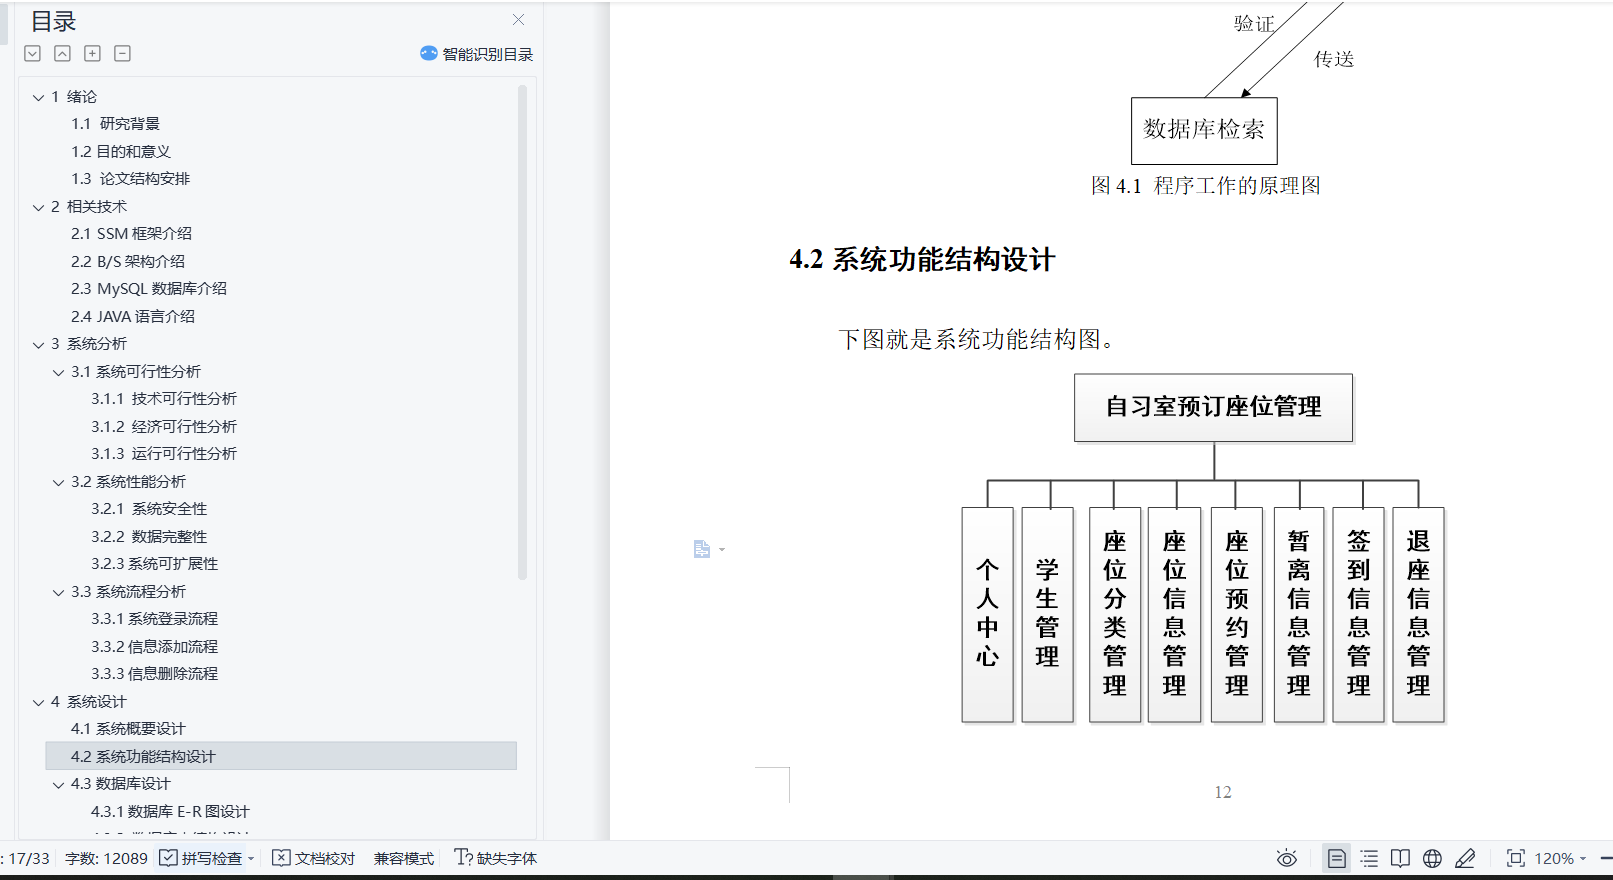Viewport: 1613px width, 880px height.
Task: Go to '1.1 研究背景' in outline
Action: (x=115, y=124)
